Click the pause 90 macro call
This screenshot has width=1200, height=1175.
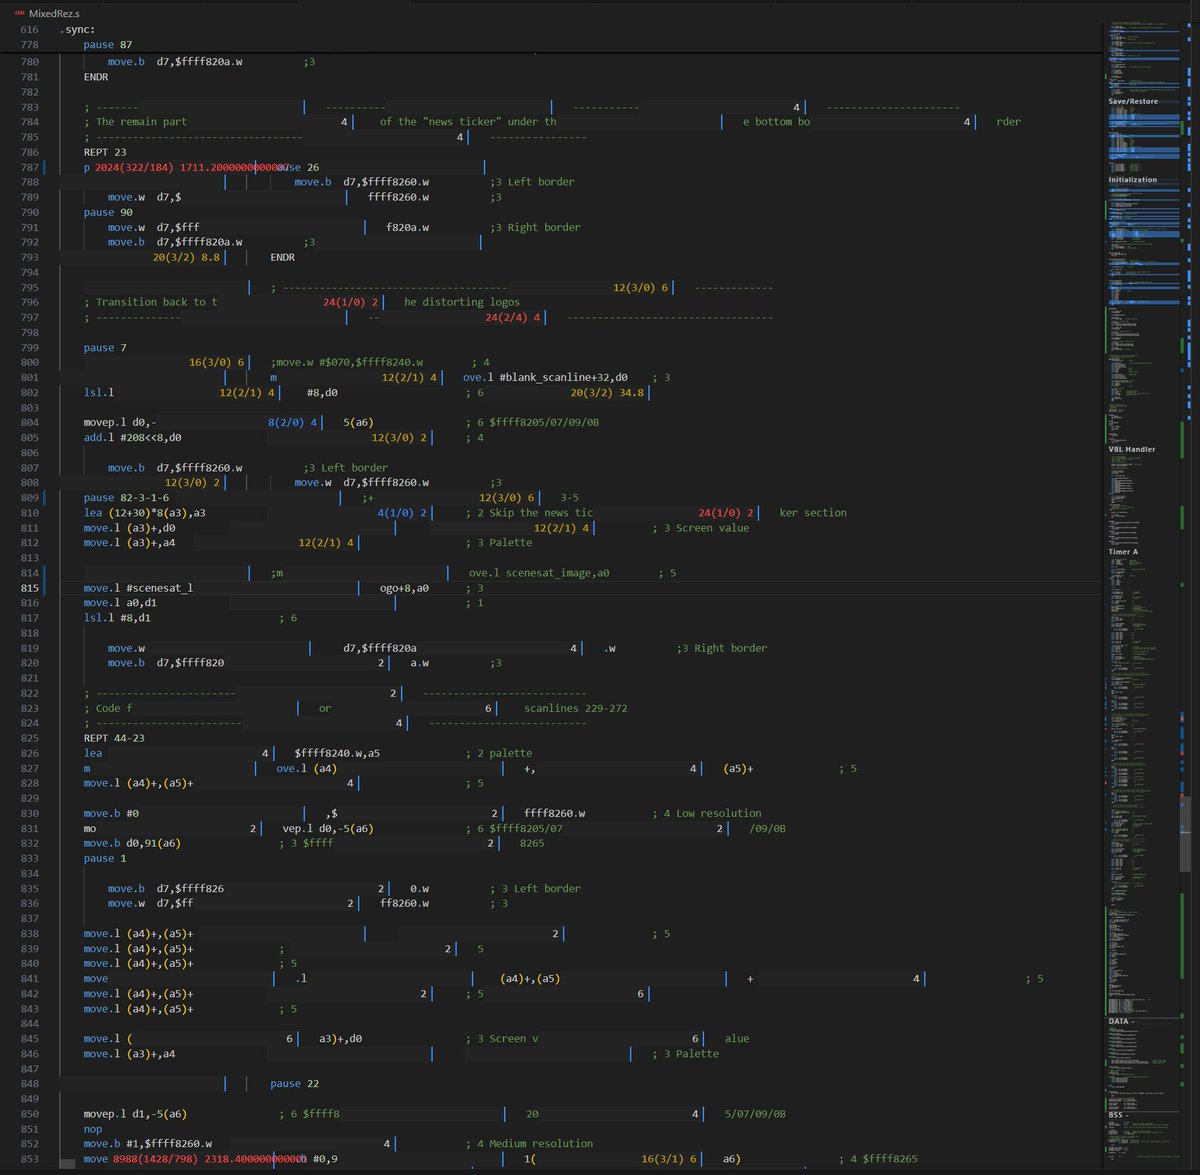click(108, 212)
